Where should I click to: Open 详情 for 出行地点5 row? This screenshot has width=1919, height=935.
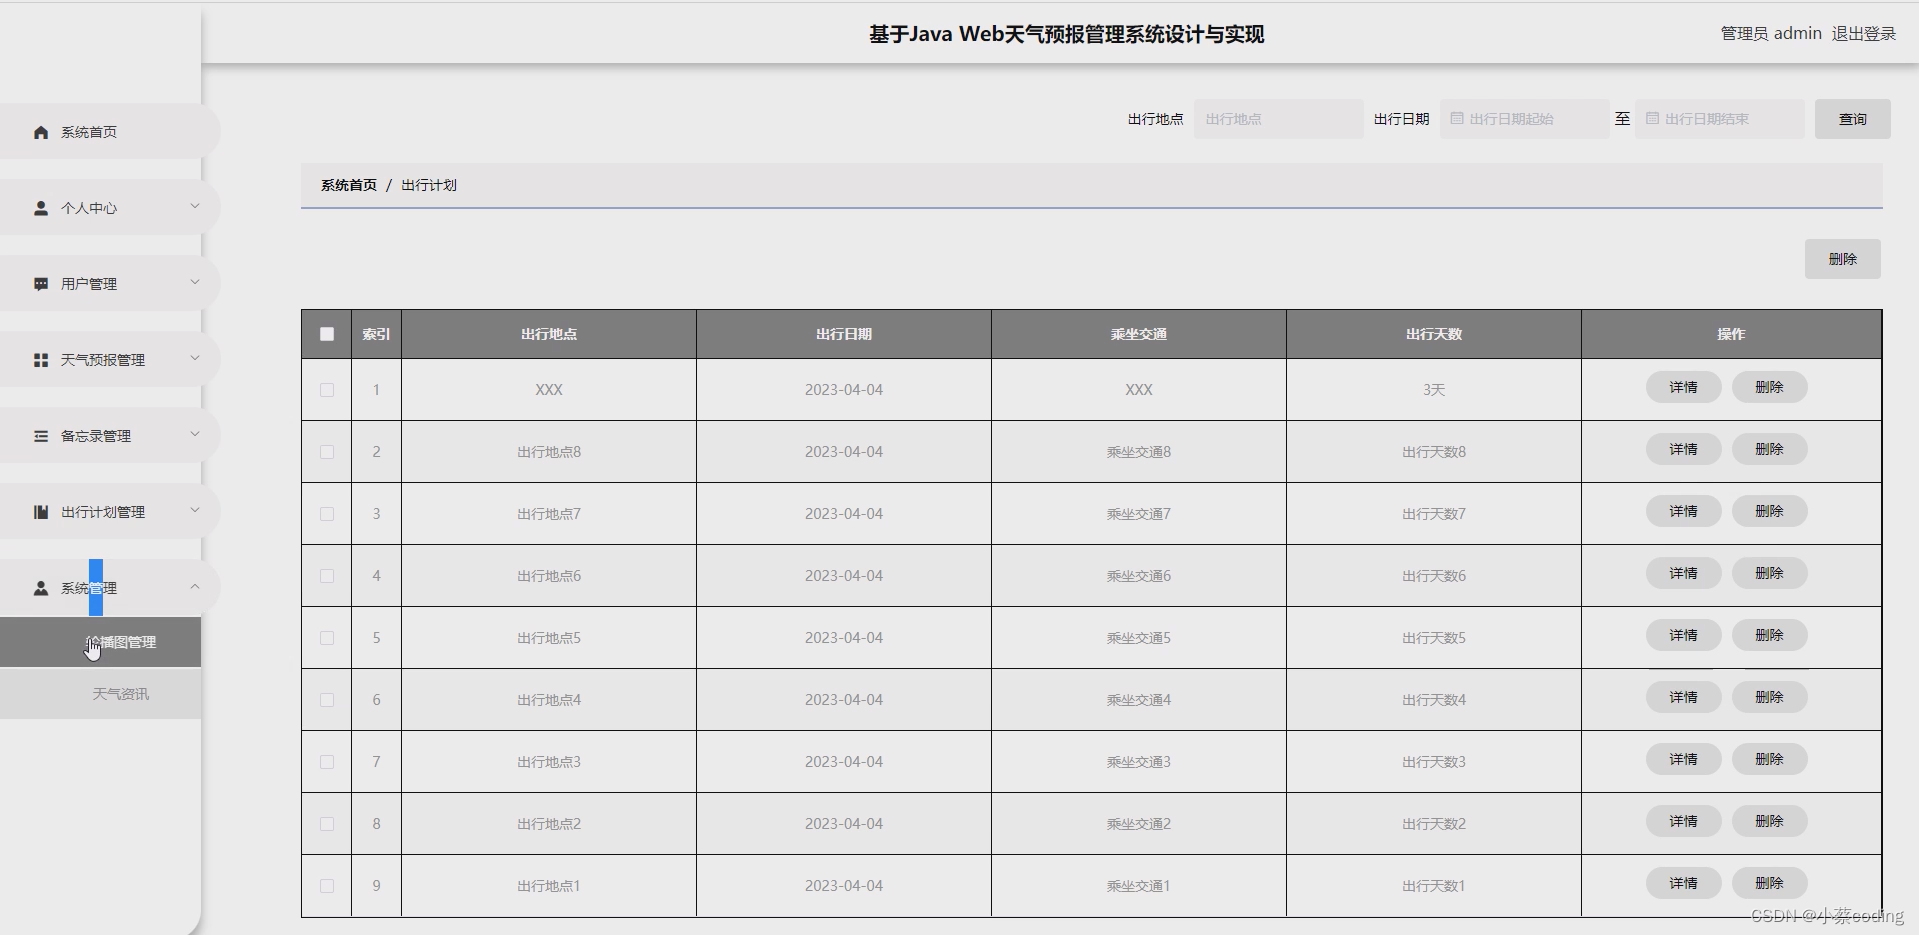tap(1683, 635)
